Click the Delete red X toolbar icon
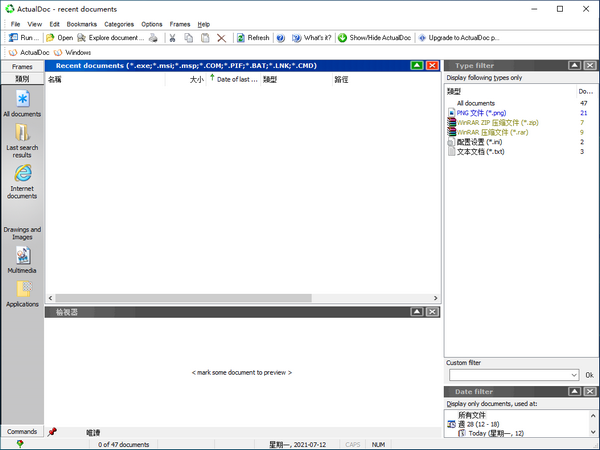600x450 pixels. tap(222, 38)
